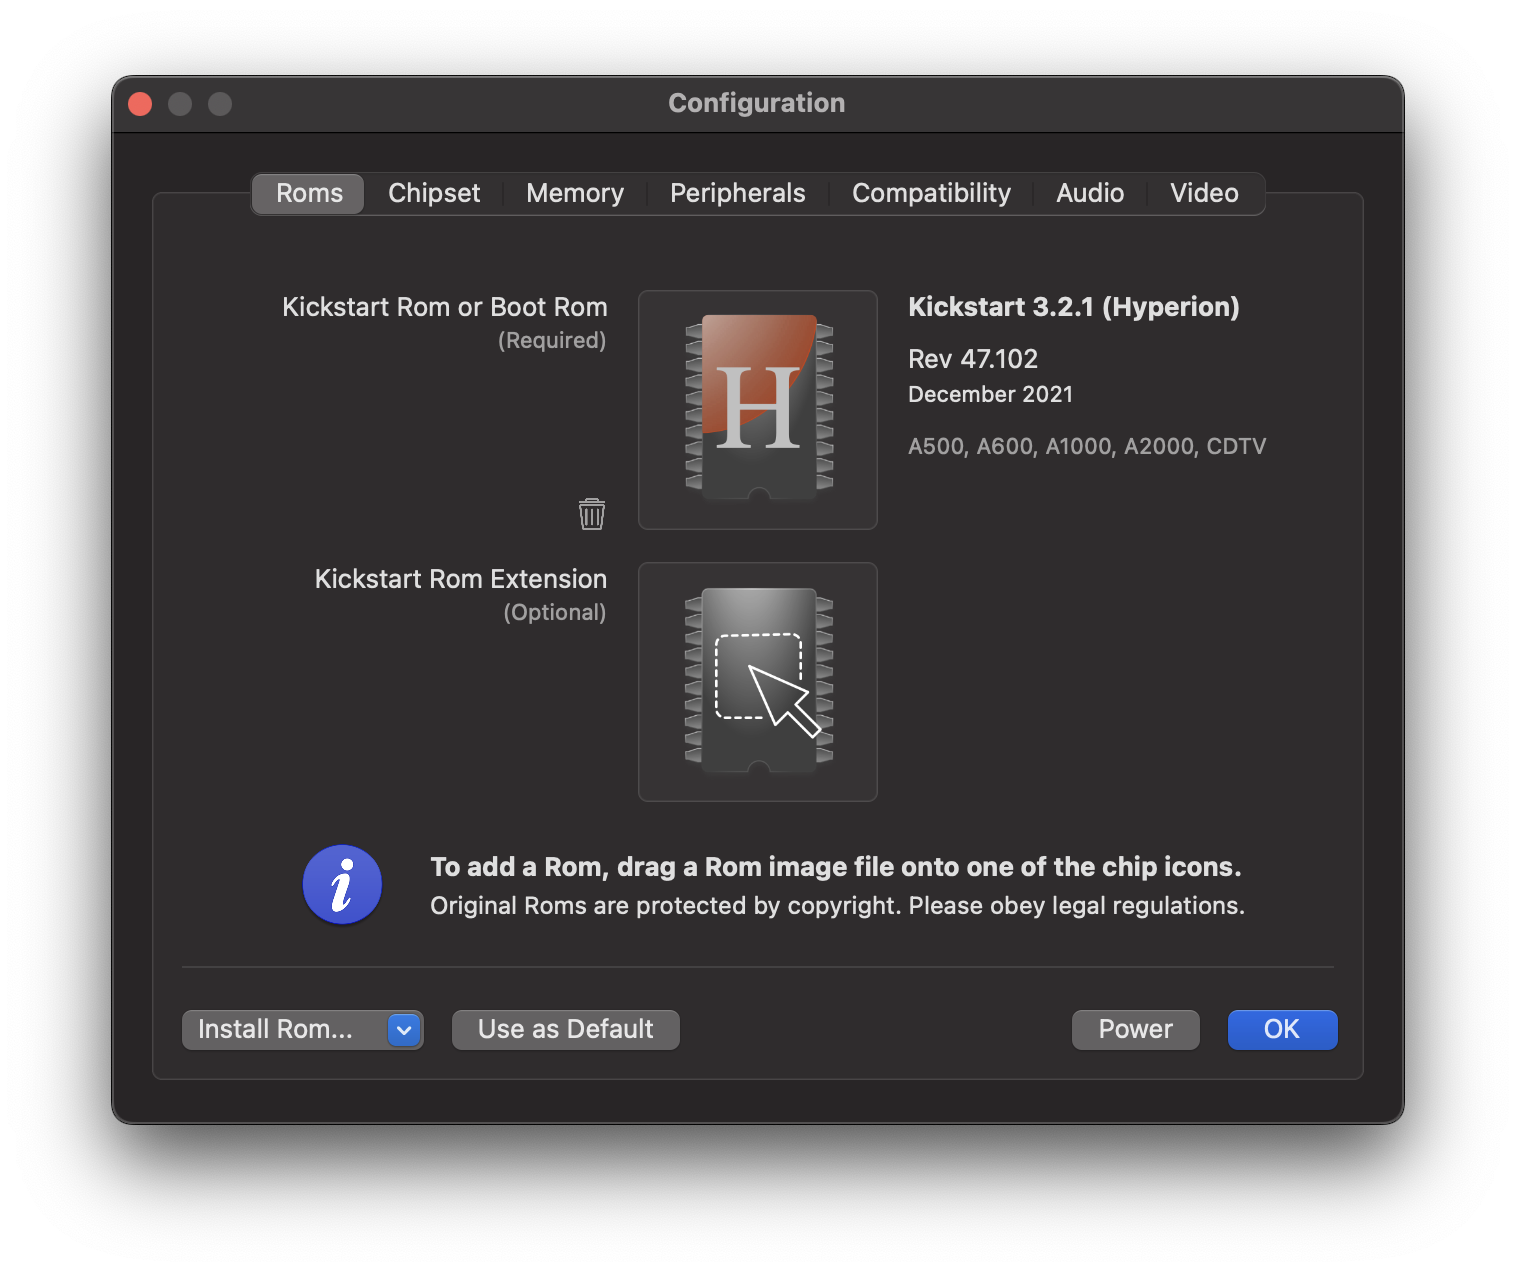Screen dimensions: 1516x1272
Task: Click the Kickstart Rom Extension label
Action: [461, 579]
